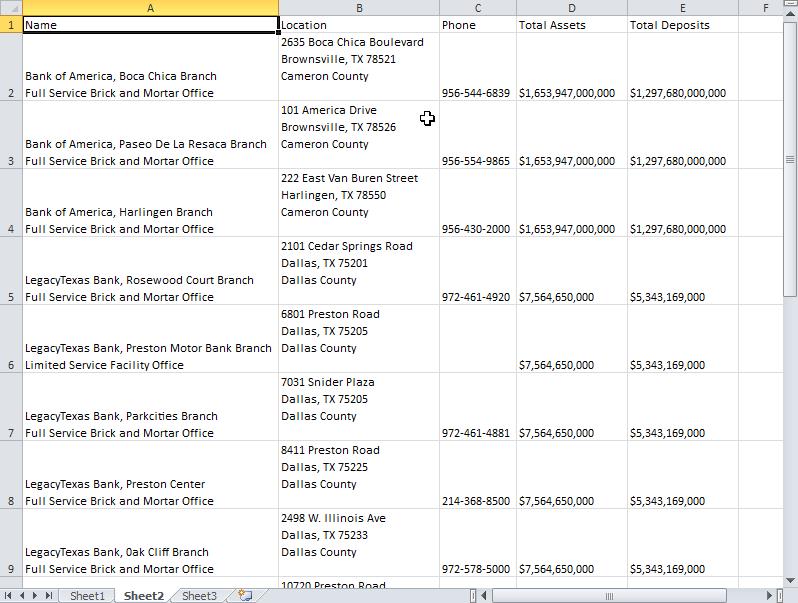
Task: Click the vertical scrollbar thumb
Action: point(790,160)
